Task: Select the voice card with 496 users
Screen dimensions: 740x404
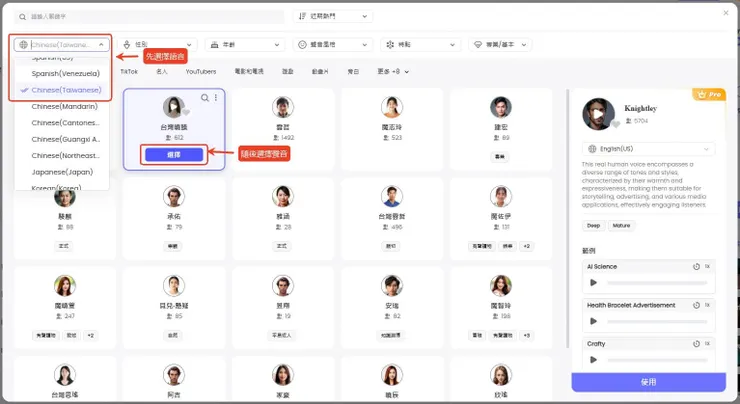Action: point(392,219)
